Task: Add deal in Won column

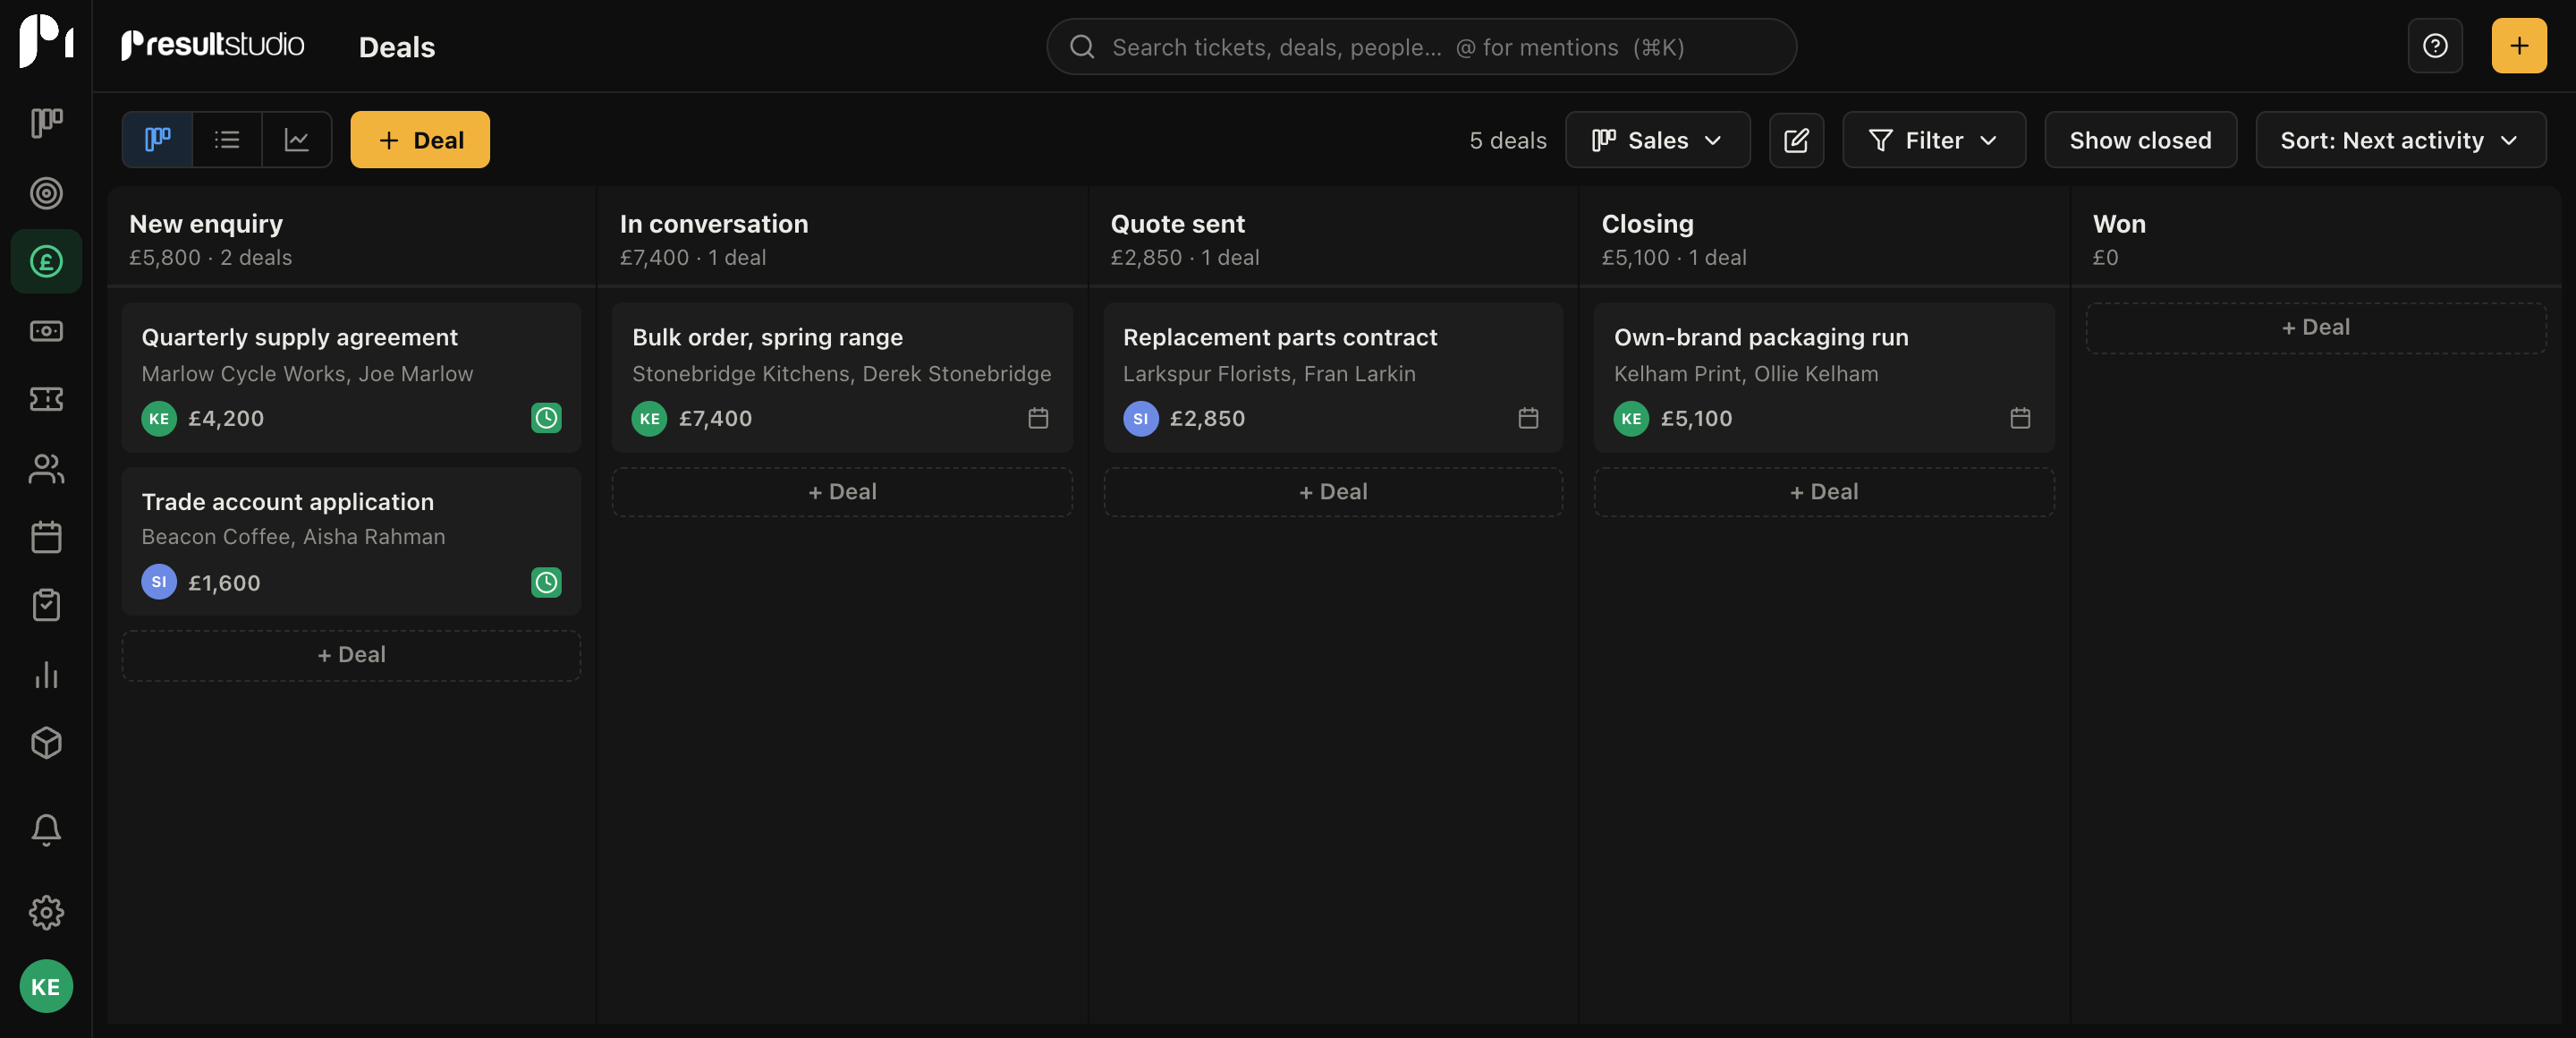Action: pos(2315,327)
